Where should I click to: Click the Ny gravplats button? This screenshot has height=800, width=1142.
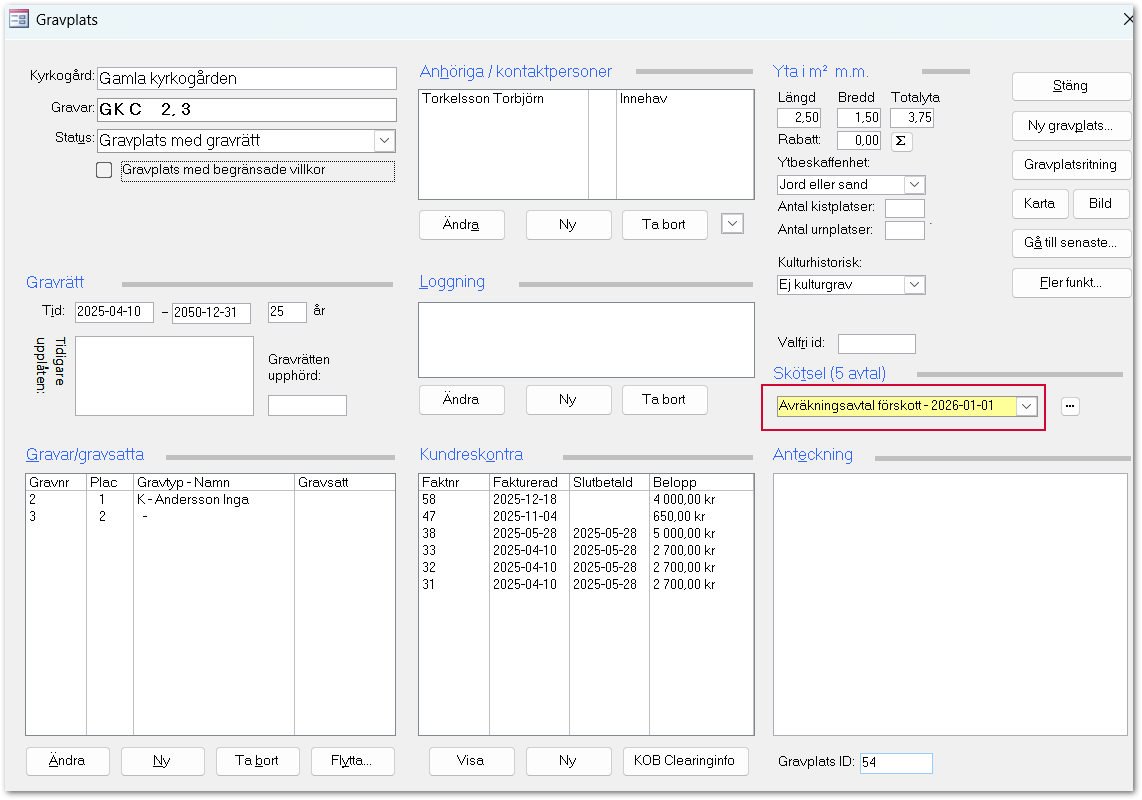coord(1069,126)
